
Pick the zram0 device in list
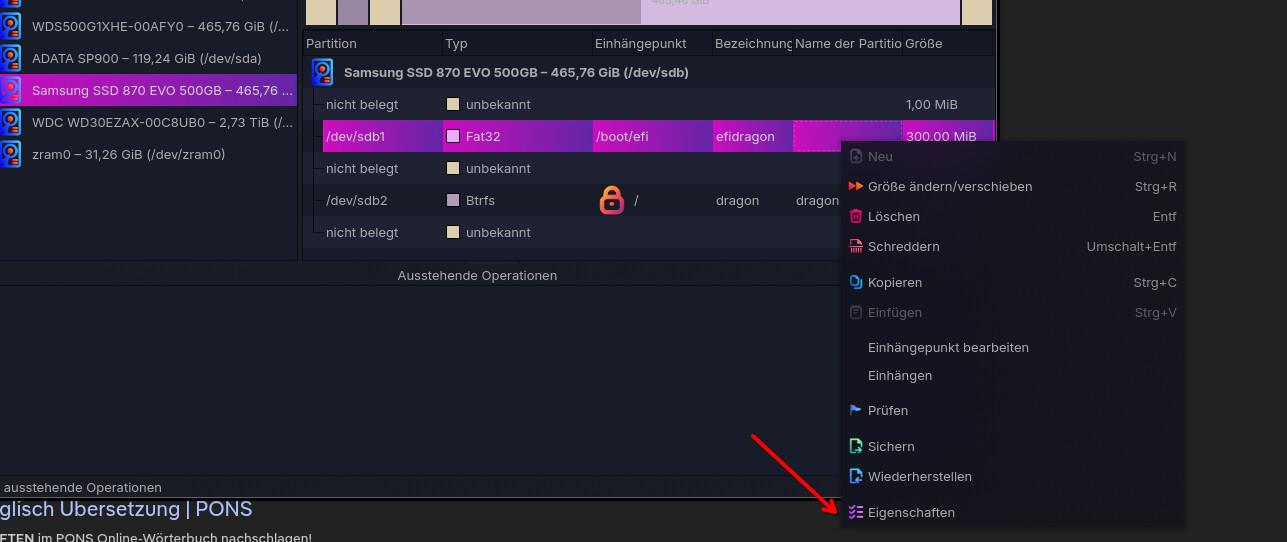pos(128,154)
